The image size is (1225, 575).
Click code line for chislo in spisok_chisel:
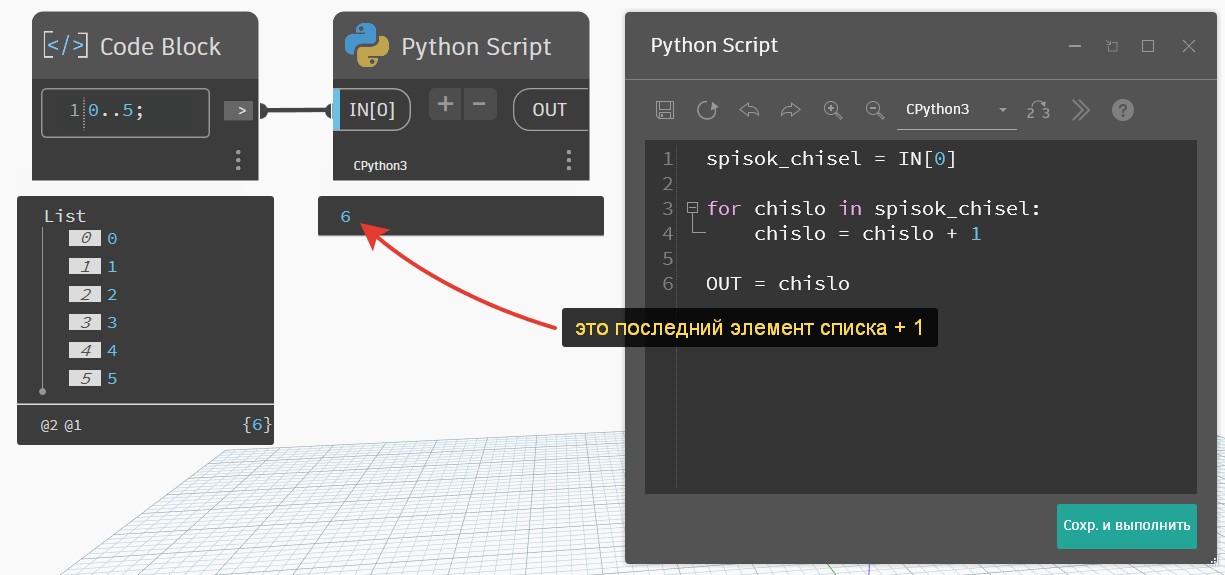874,208
